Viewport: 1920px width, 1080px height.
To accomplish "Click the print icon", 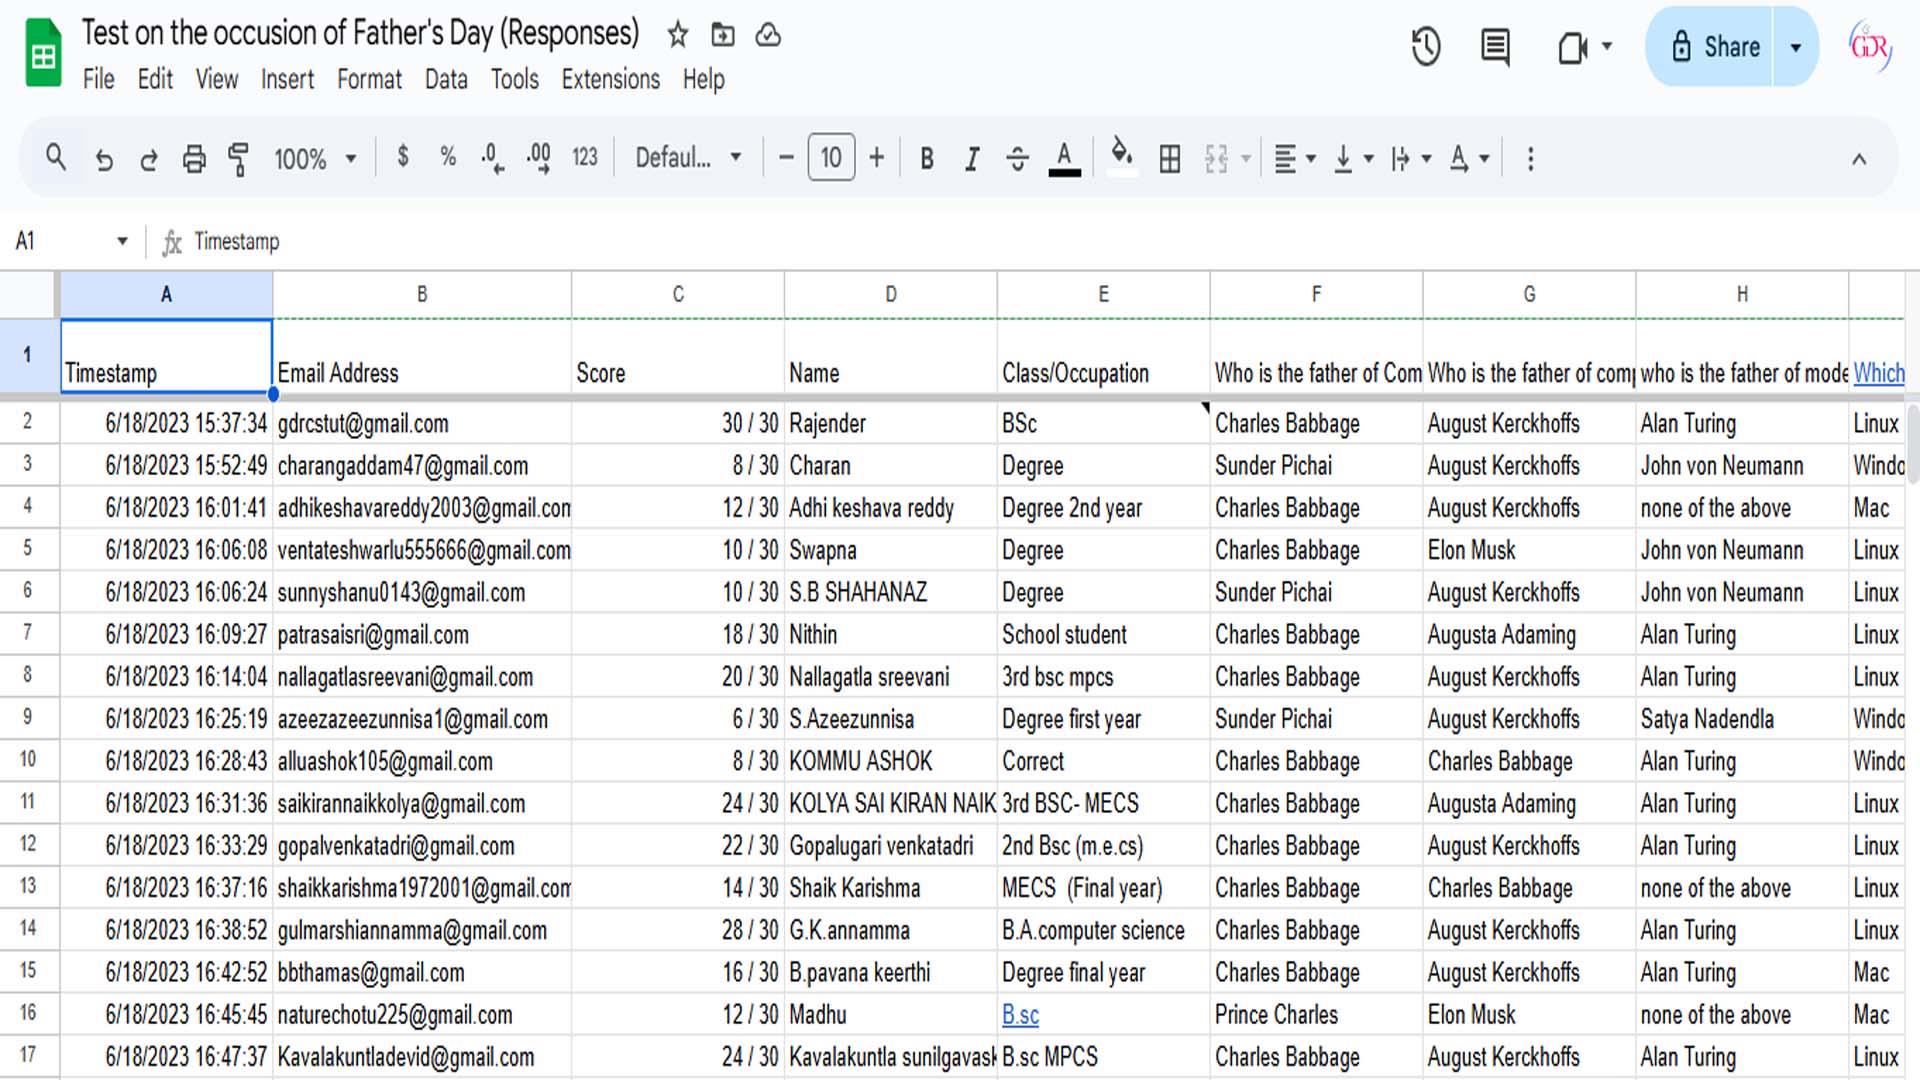I will pyautogui.click(x=194, y=159).
